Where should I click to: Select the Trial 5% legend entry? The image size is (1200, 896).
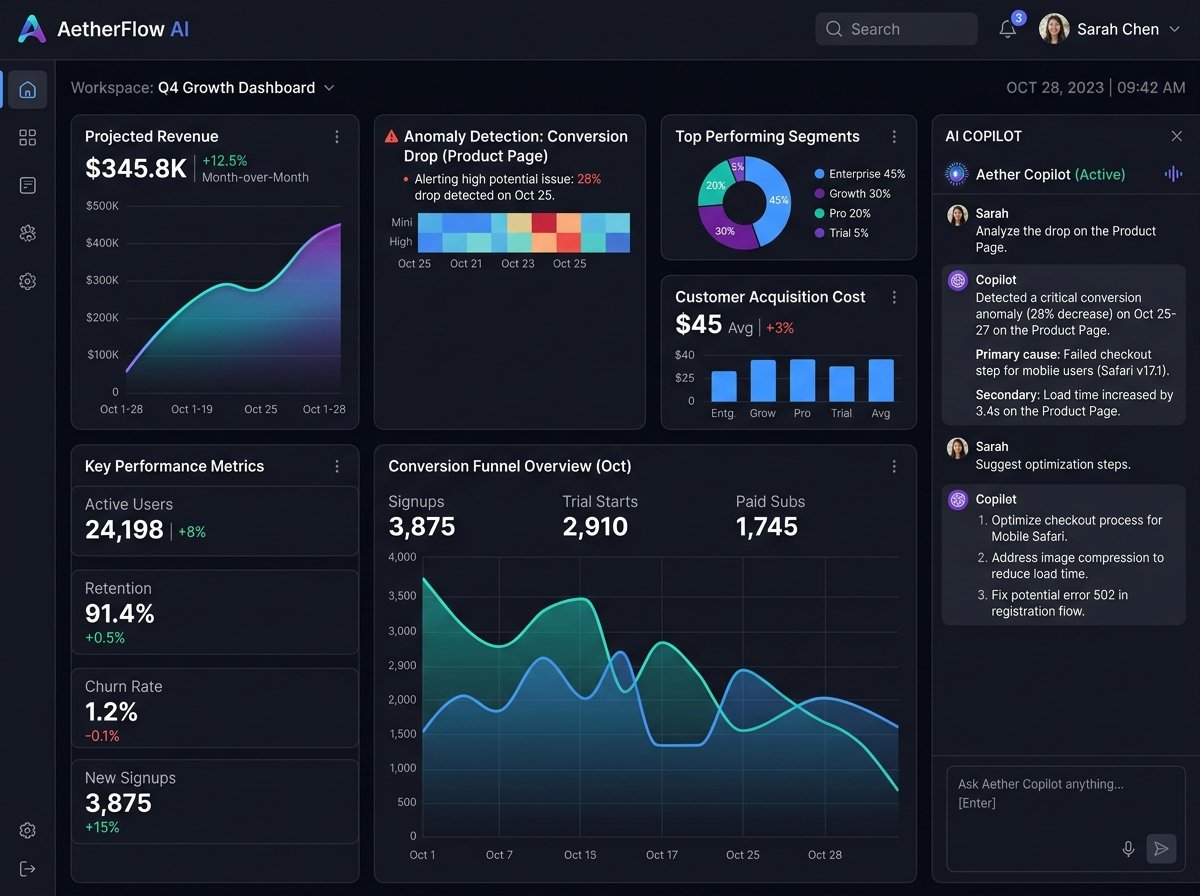(841, 233)
